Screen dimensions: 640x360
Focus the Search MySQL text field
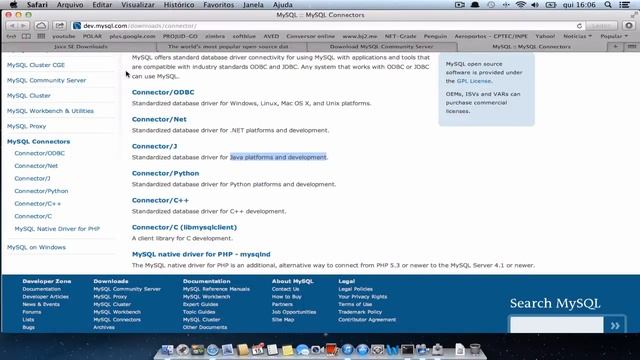(x=557, y=325)
